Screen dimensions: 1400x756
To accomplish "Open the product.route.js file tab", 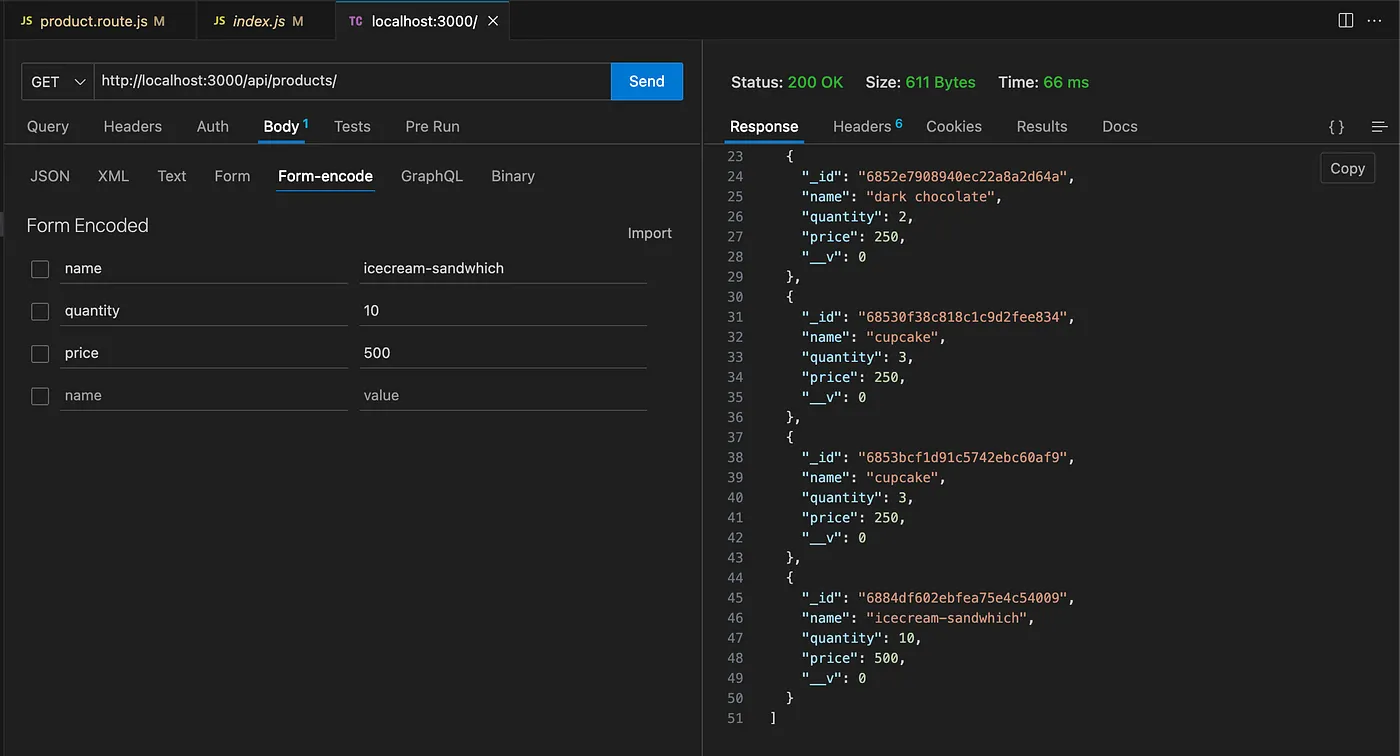I will (x=97, y=19).
